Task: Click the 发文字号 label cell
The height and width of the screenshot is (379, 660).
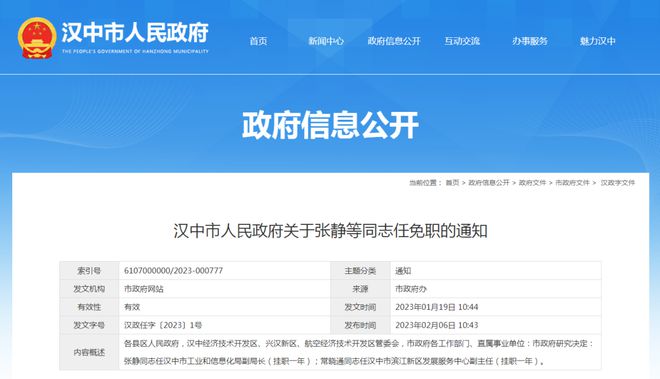Action: (89, 325)
